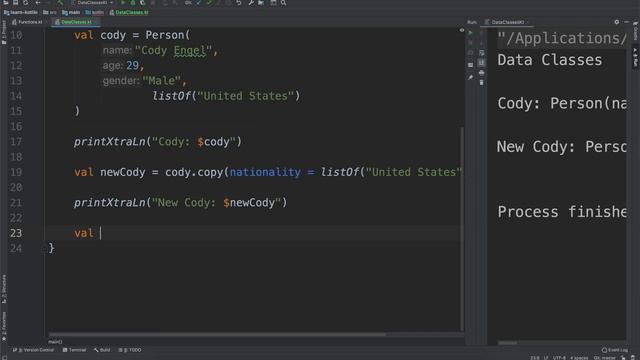Hide the Run panel with minimize icon
This screenshot has width=640, height=360.
[627, 22]
